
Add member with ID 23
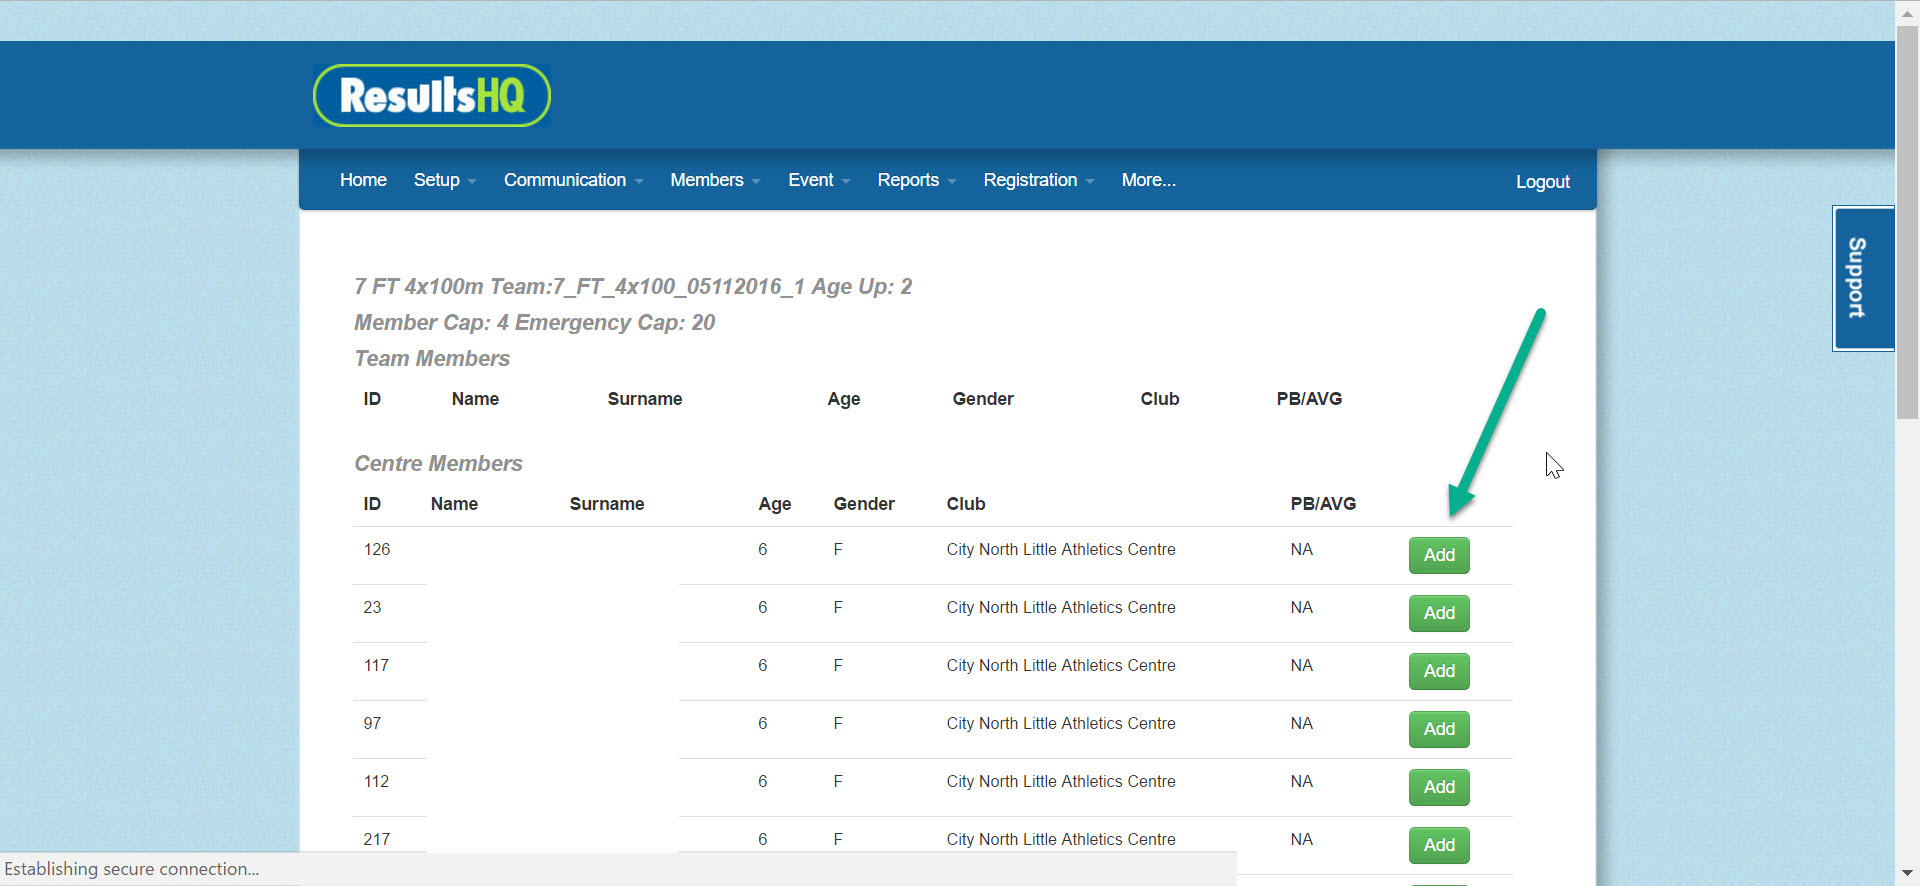[1439, 613]
